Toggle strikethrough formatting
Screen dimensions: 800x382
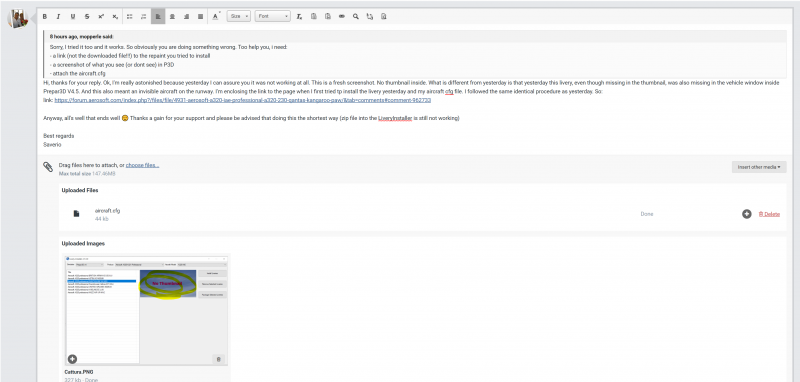tap(87, 17)
